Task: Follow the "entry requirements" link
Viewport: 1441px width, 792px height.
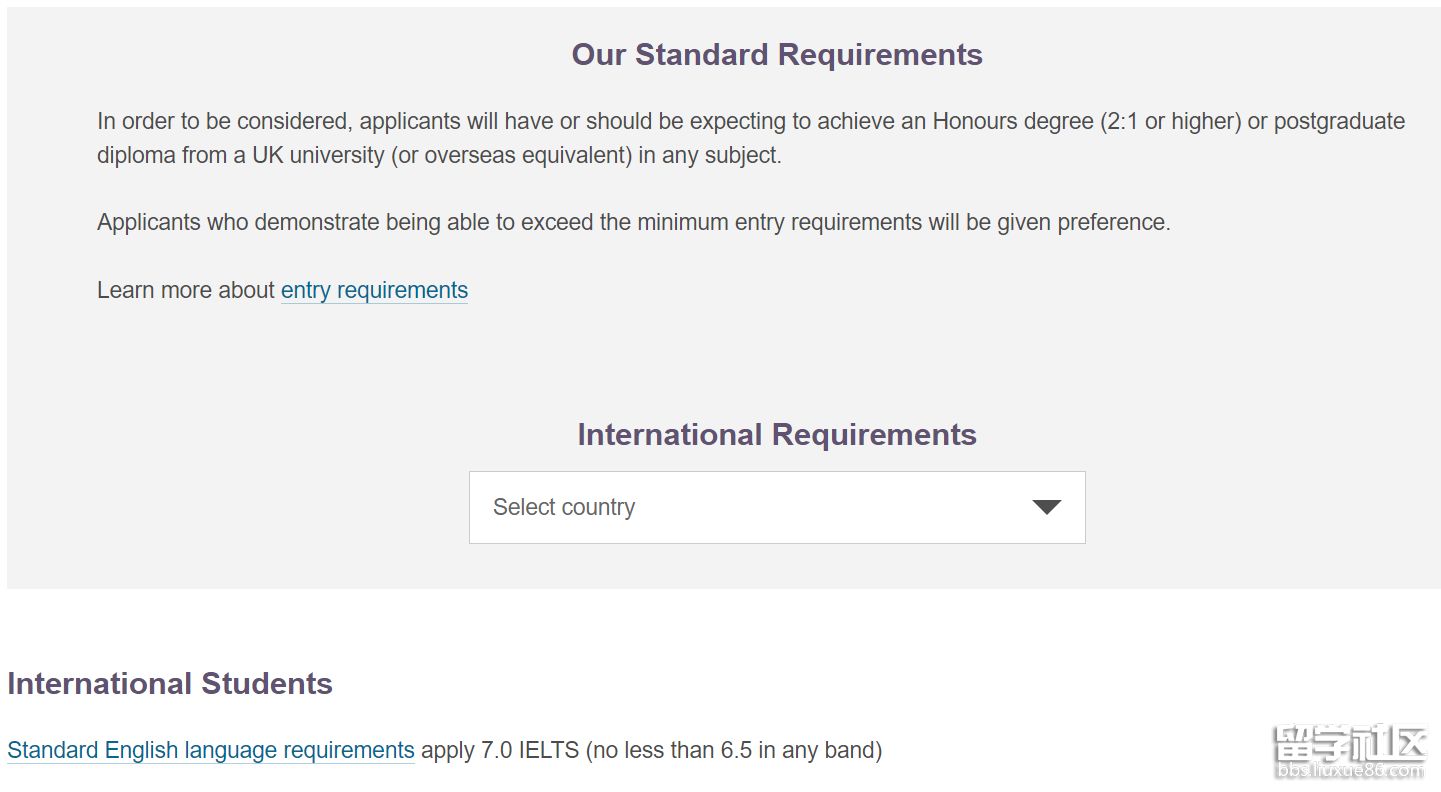Action: (374, 290)
